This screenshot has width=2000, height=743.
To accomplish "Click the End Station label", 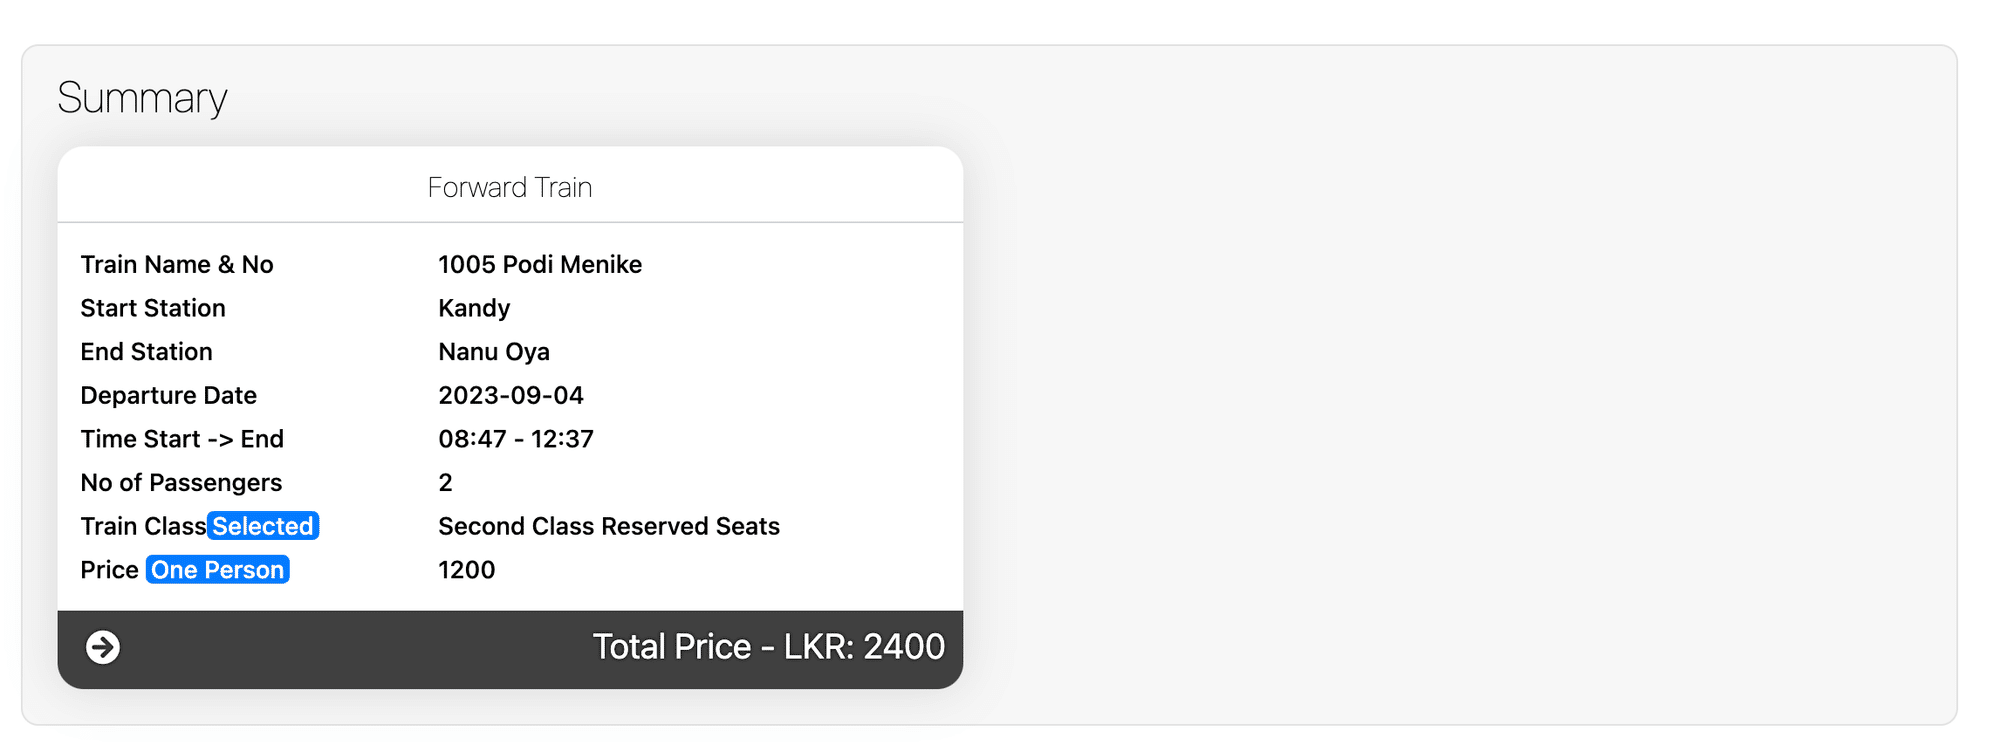I will tap(147, 352).
